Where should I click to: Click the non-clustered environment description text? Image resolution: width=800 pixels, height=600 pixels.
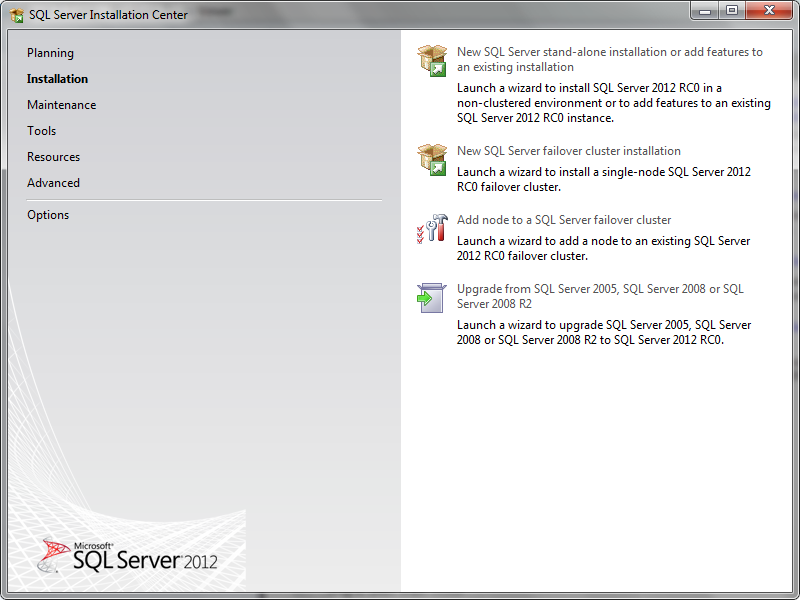pyautogui.click(x=614, y=103)
